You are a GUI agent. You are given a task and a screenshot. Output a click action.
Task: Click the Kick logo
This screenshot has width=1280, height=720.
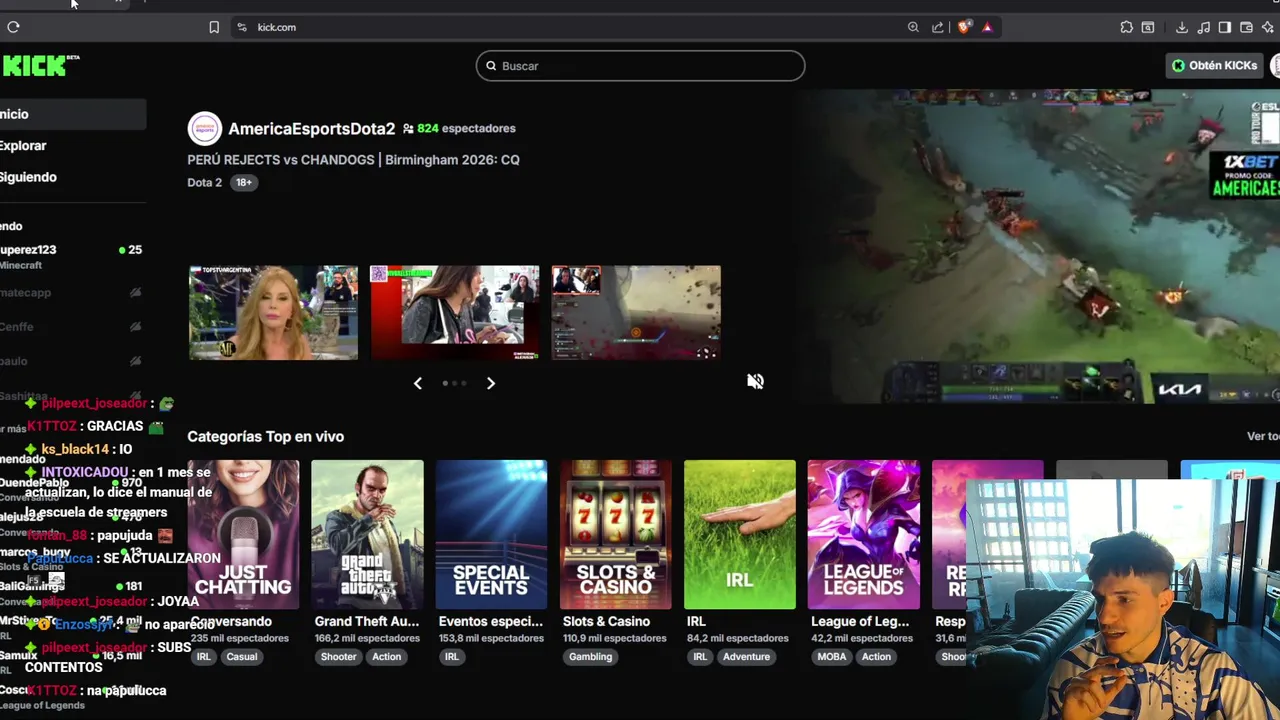tap(39, 66)
